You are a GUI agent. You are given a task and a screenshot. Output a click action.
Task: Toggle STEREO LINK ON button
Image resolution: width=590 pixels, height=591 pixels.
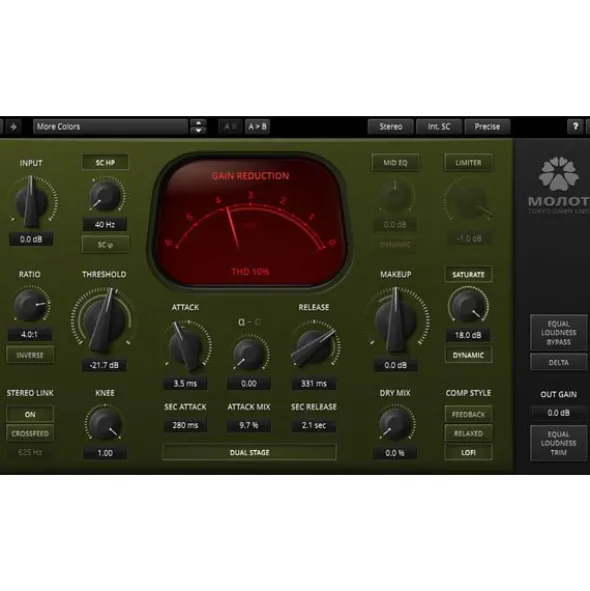[30, 414]
